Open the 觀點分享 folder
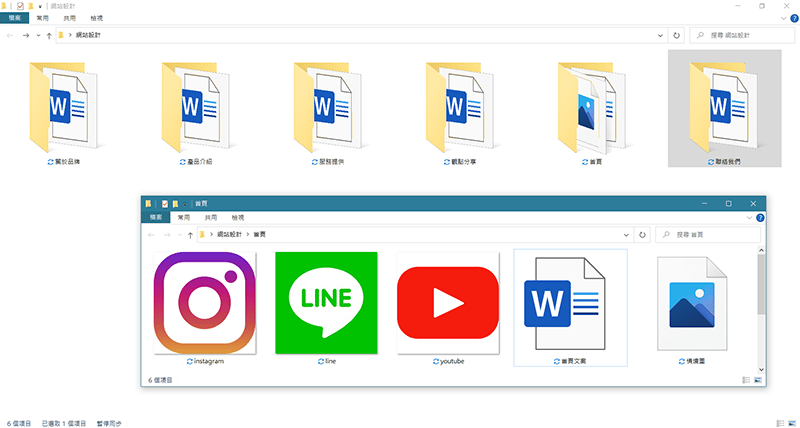 (458, 103)
